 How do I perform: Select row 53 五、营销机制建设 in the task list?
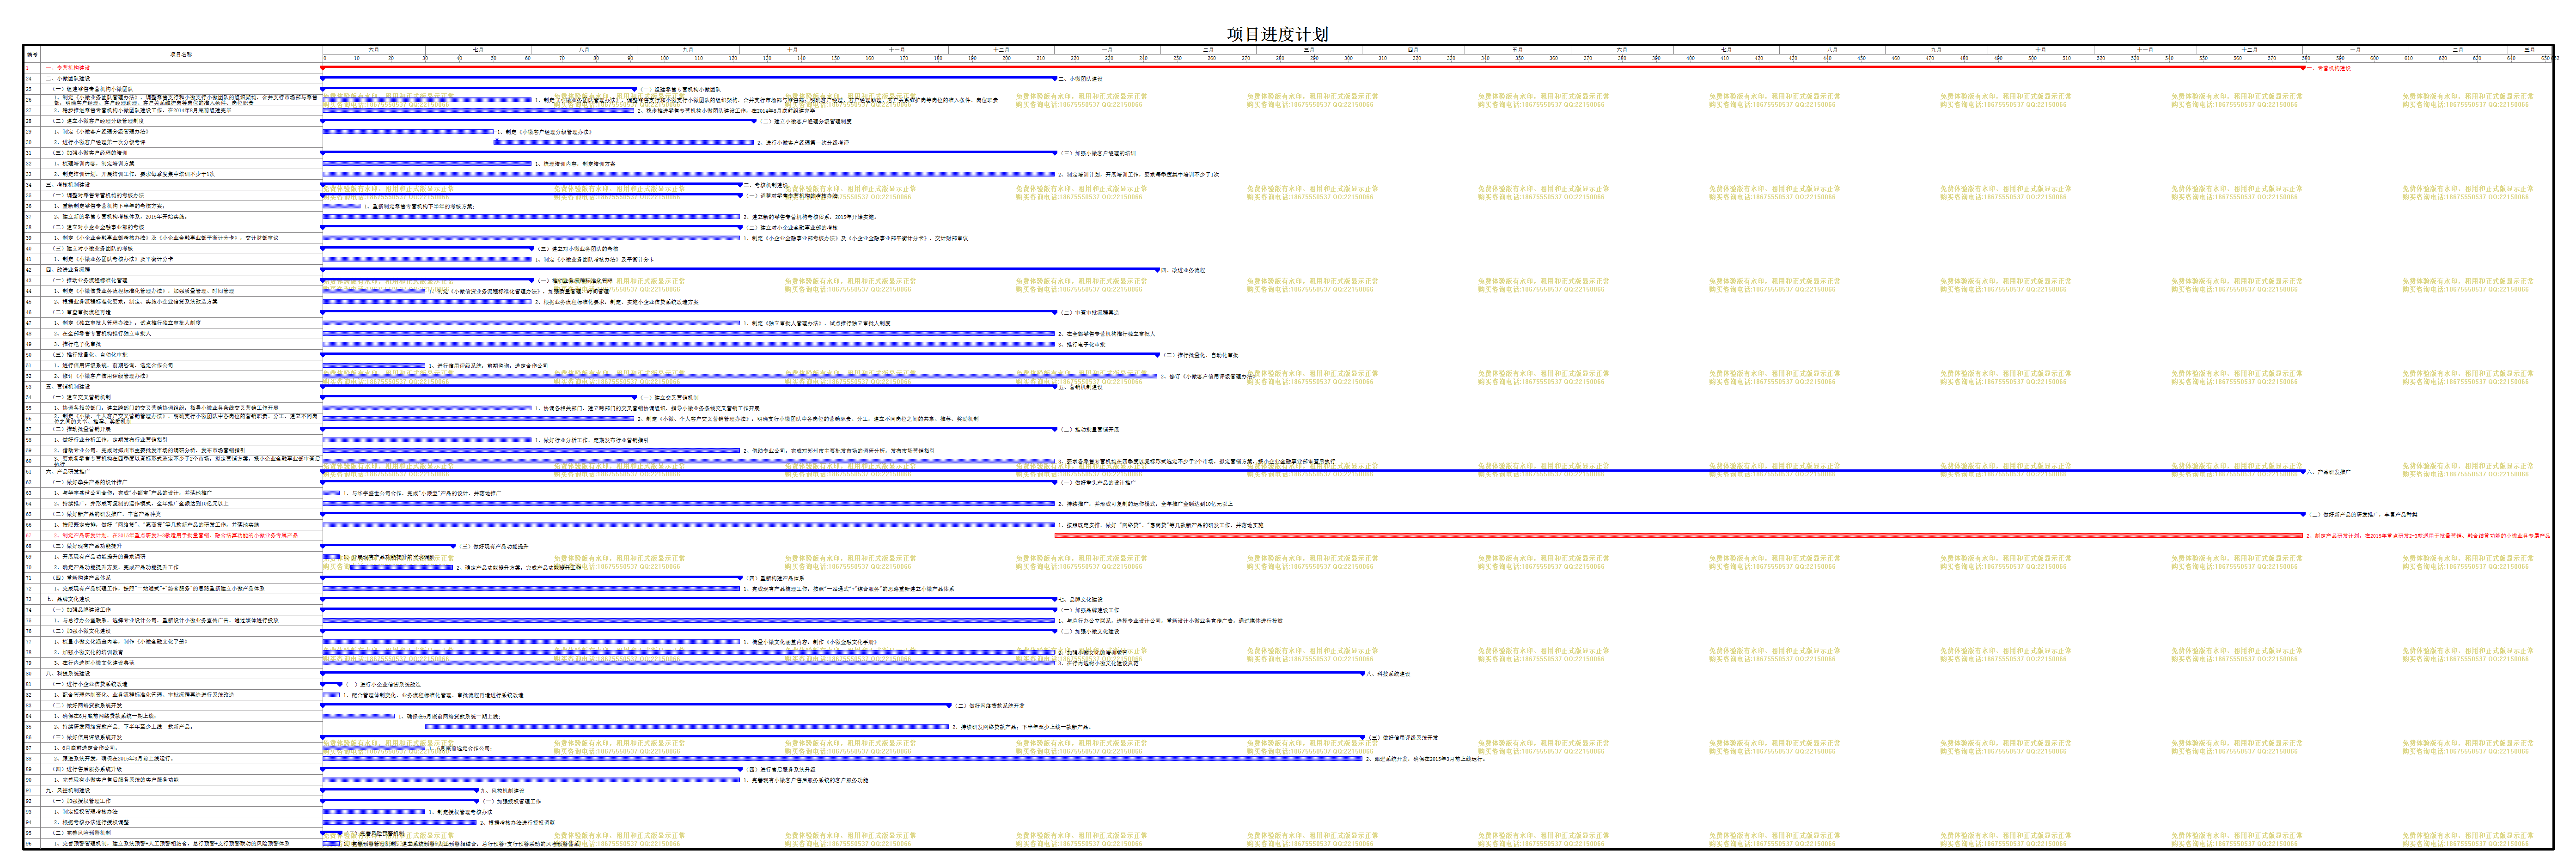tap(172, 387)
